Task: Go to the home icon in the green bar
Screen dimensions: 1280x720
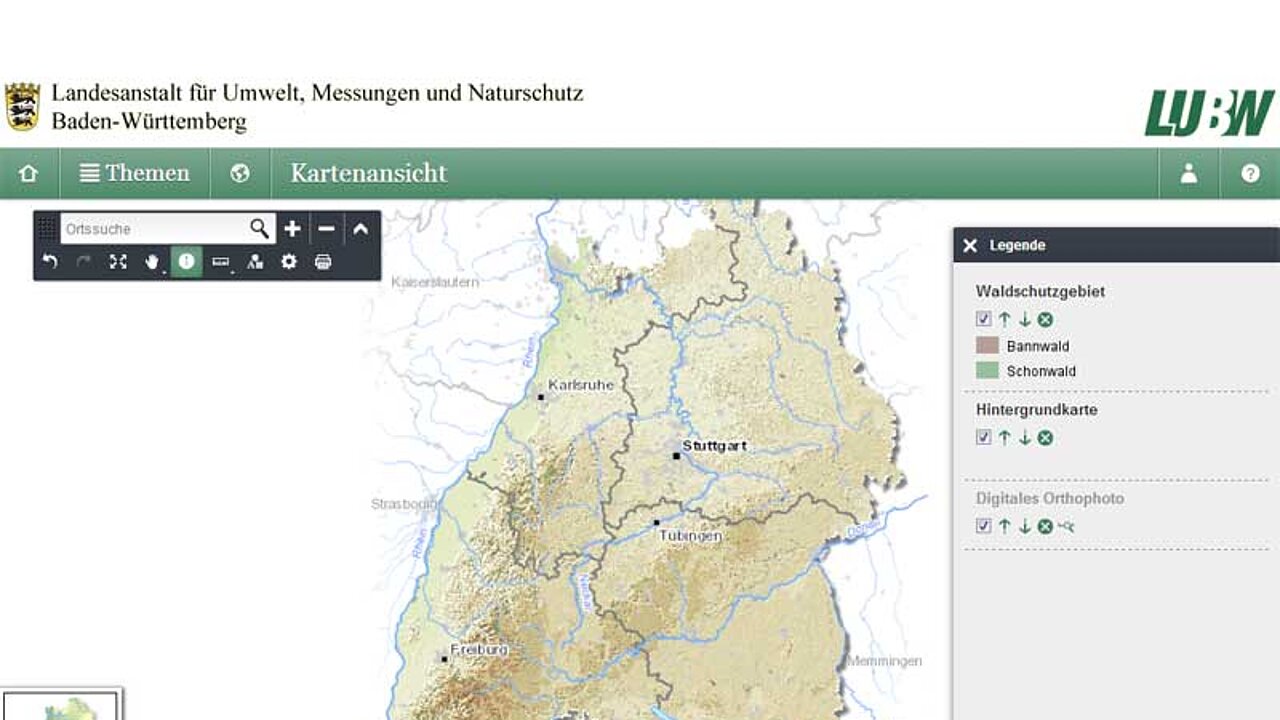Action: (28, 173)
